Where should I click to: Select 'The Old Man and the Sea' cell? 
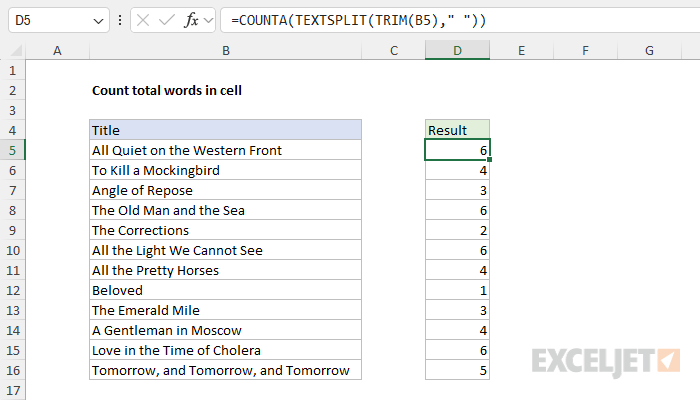[x=225, y=210]
